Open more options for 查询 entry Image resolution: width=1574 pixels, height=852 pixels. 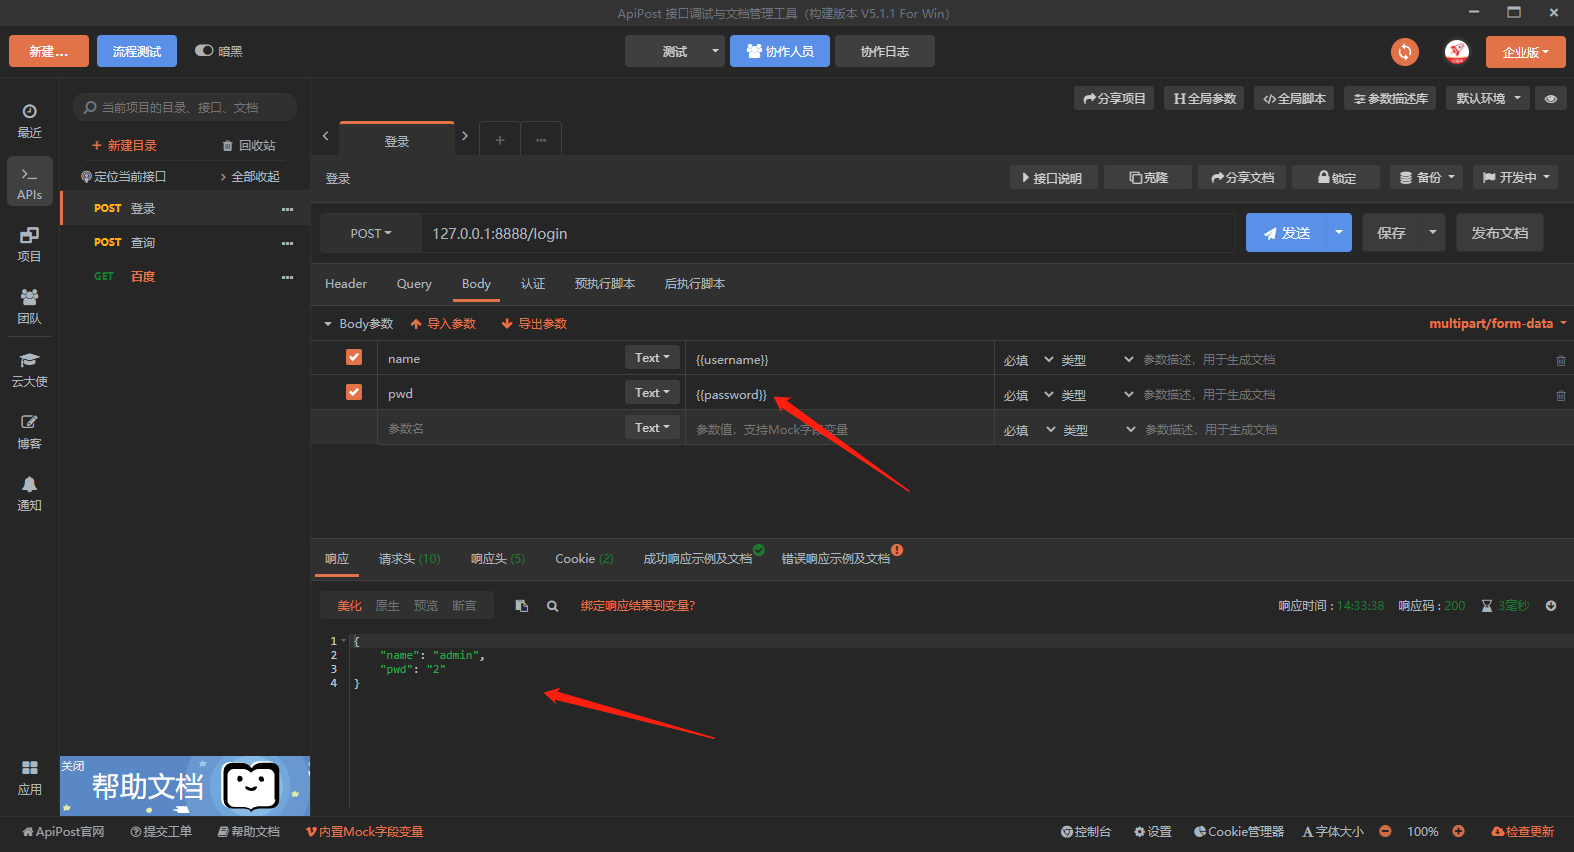pyautogui.click(x=288, y=243)
